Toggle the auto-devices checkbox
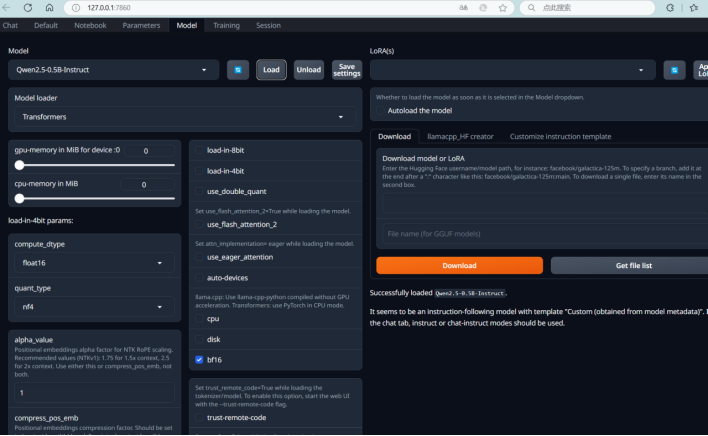 tap(199, 278)
